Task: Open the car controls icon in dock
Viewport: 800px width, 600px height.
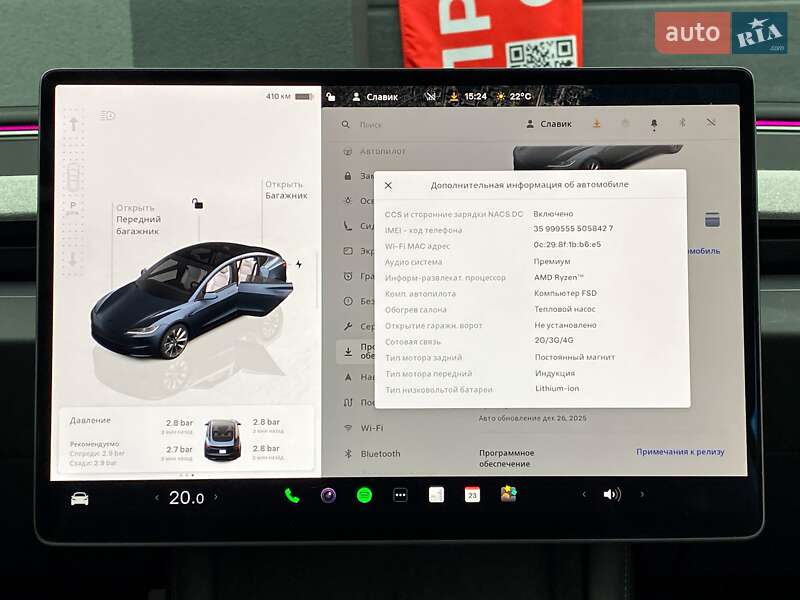Action: pyautogui.click(x=80, y=498)
